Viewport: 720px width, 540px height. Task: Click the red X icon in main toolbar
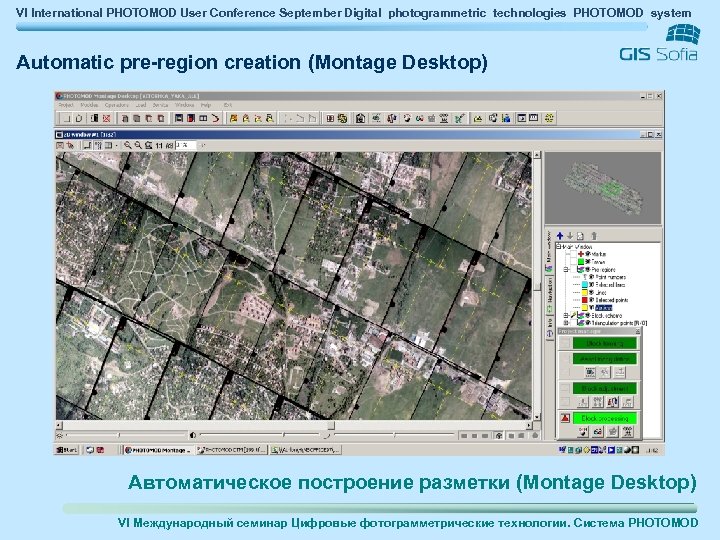[107, 118]
